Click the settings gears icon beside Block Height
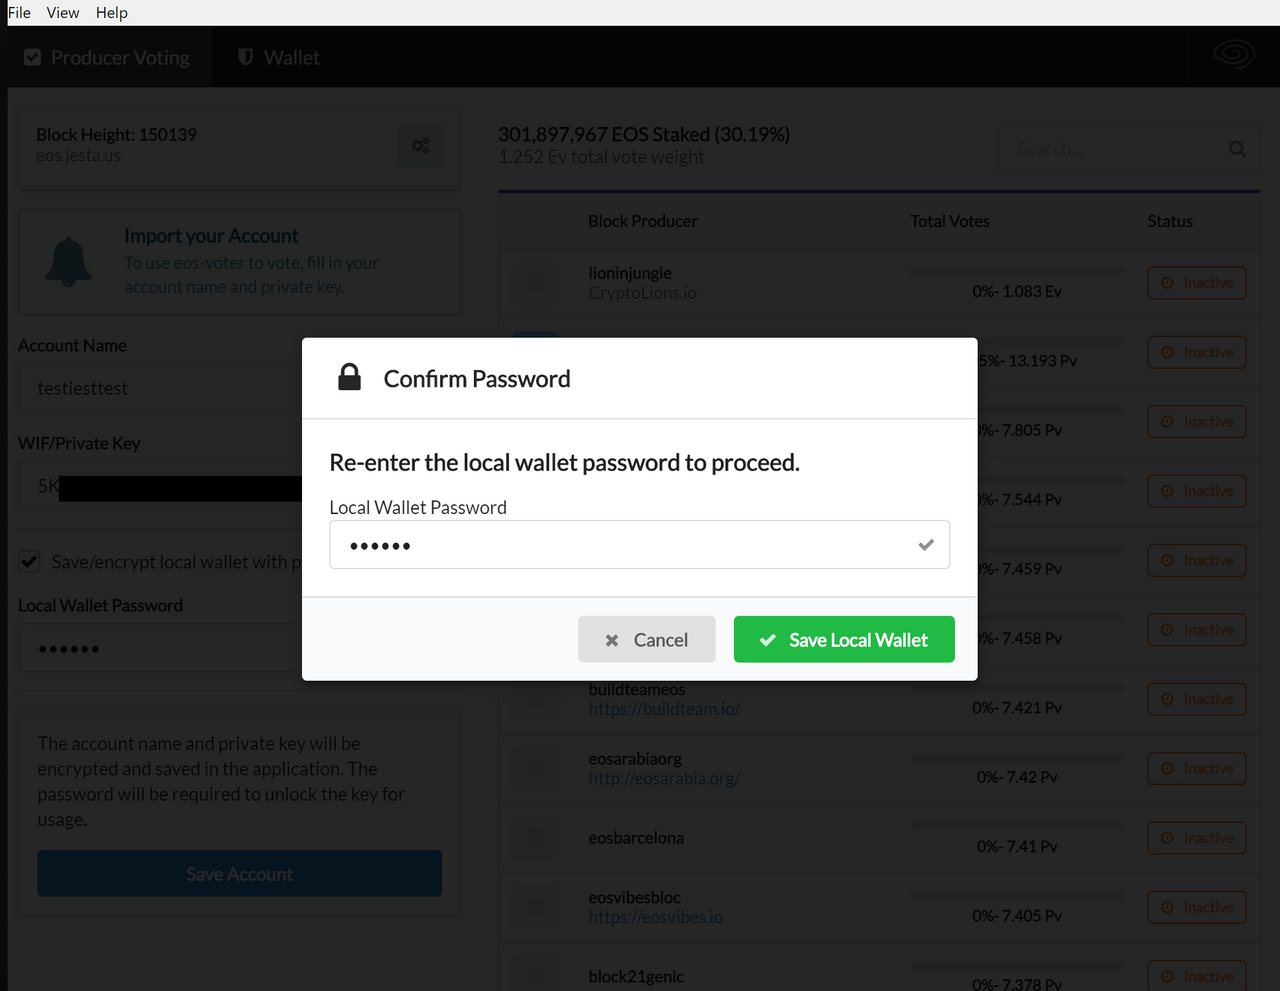 coord(421,146)
